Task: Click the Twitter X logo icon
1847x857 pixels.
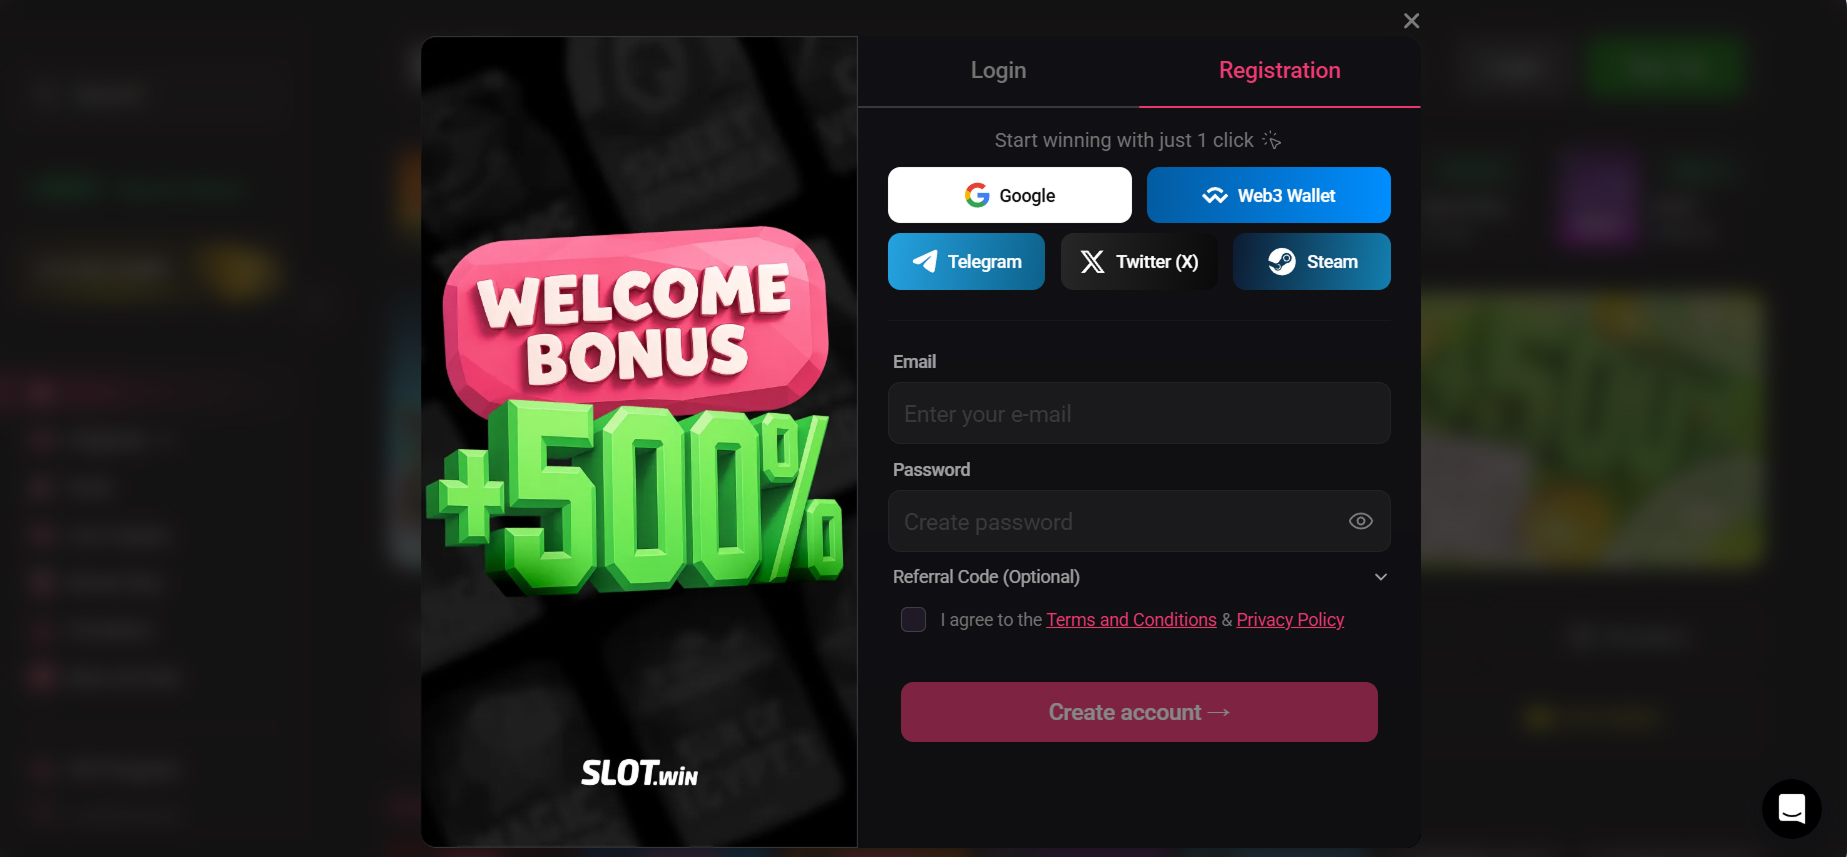Action: (x=1092, y=262)
